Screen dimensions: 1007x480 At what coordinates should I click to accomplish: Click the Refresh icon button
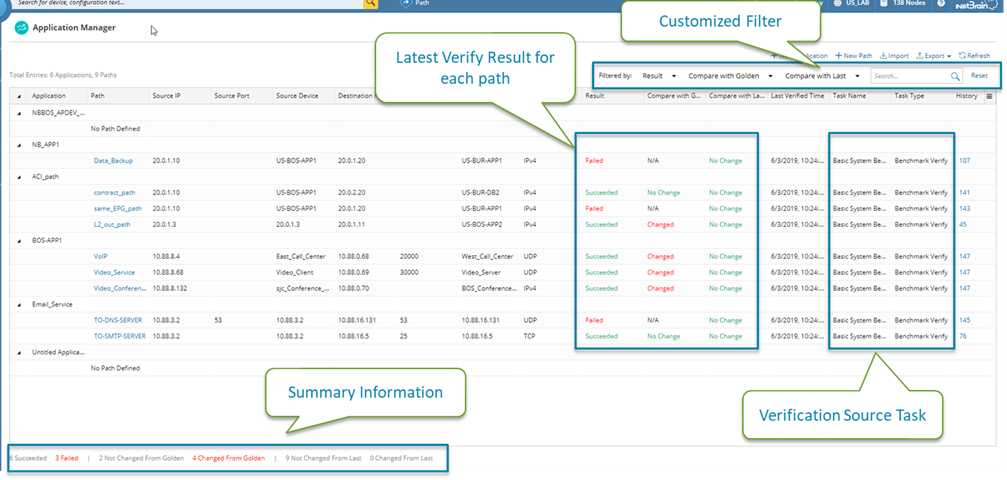point(975,56)
